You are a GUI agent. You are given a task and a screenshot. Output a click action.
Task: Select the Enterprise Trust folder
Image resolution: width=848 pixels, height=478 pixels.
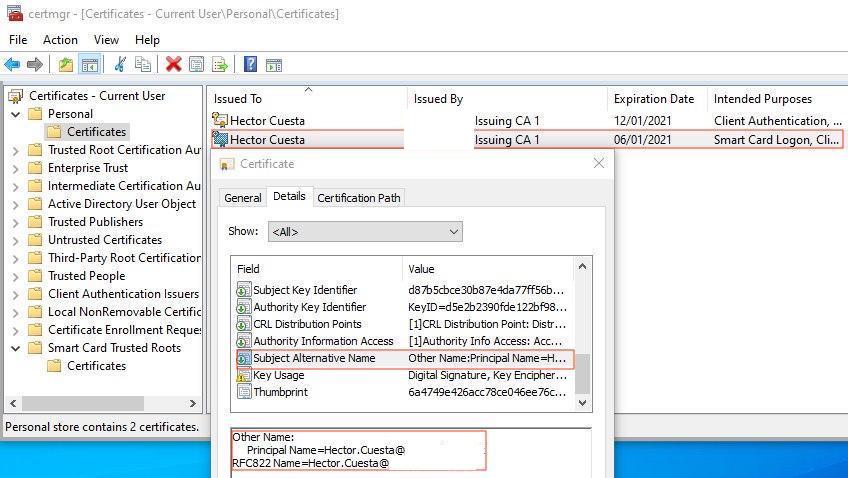point(88,168)
